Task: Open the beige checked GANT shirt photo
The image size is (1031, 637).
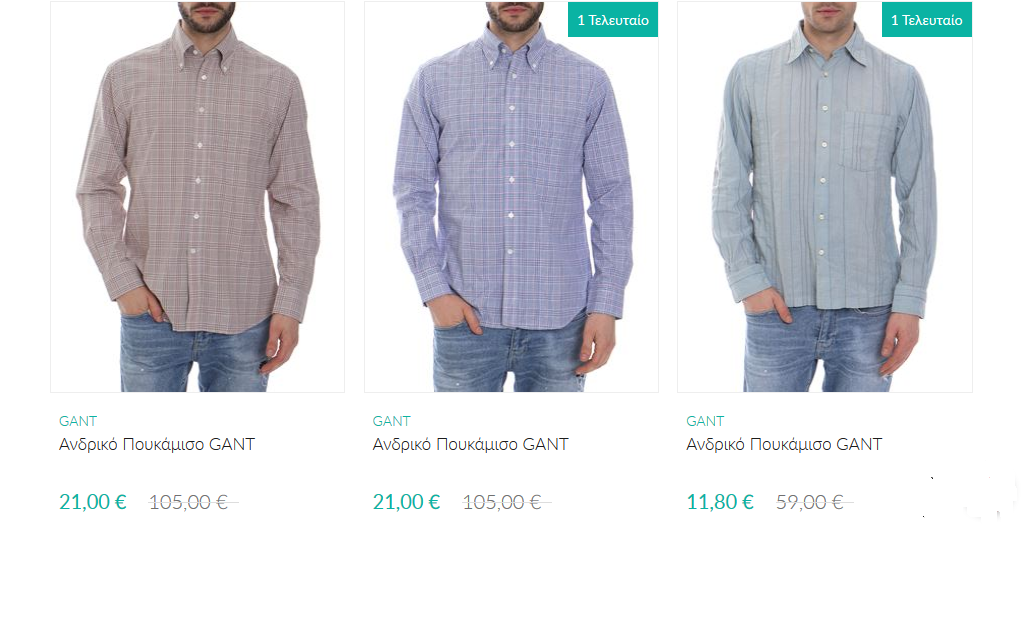Action: [x=197, y=197]
